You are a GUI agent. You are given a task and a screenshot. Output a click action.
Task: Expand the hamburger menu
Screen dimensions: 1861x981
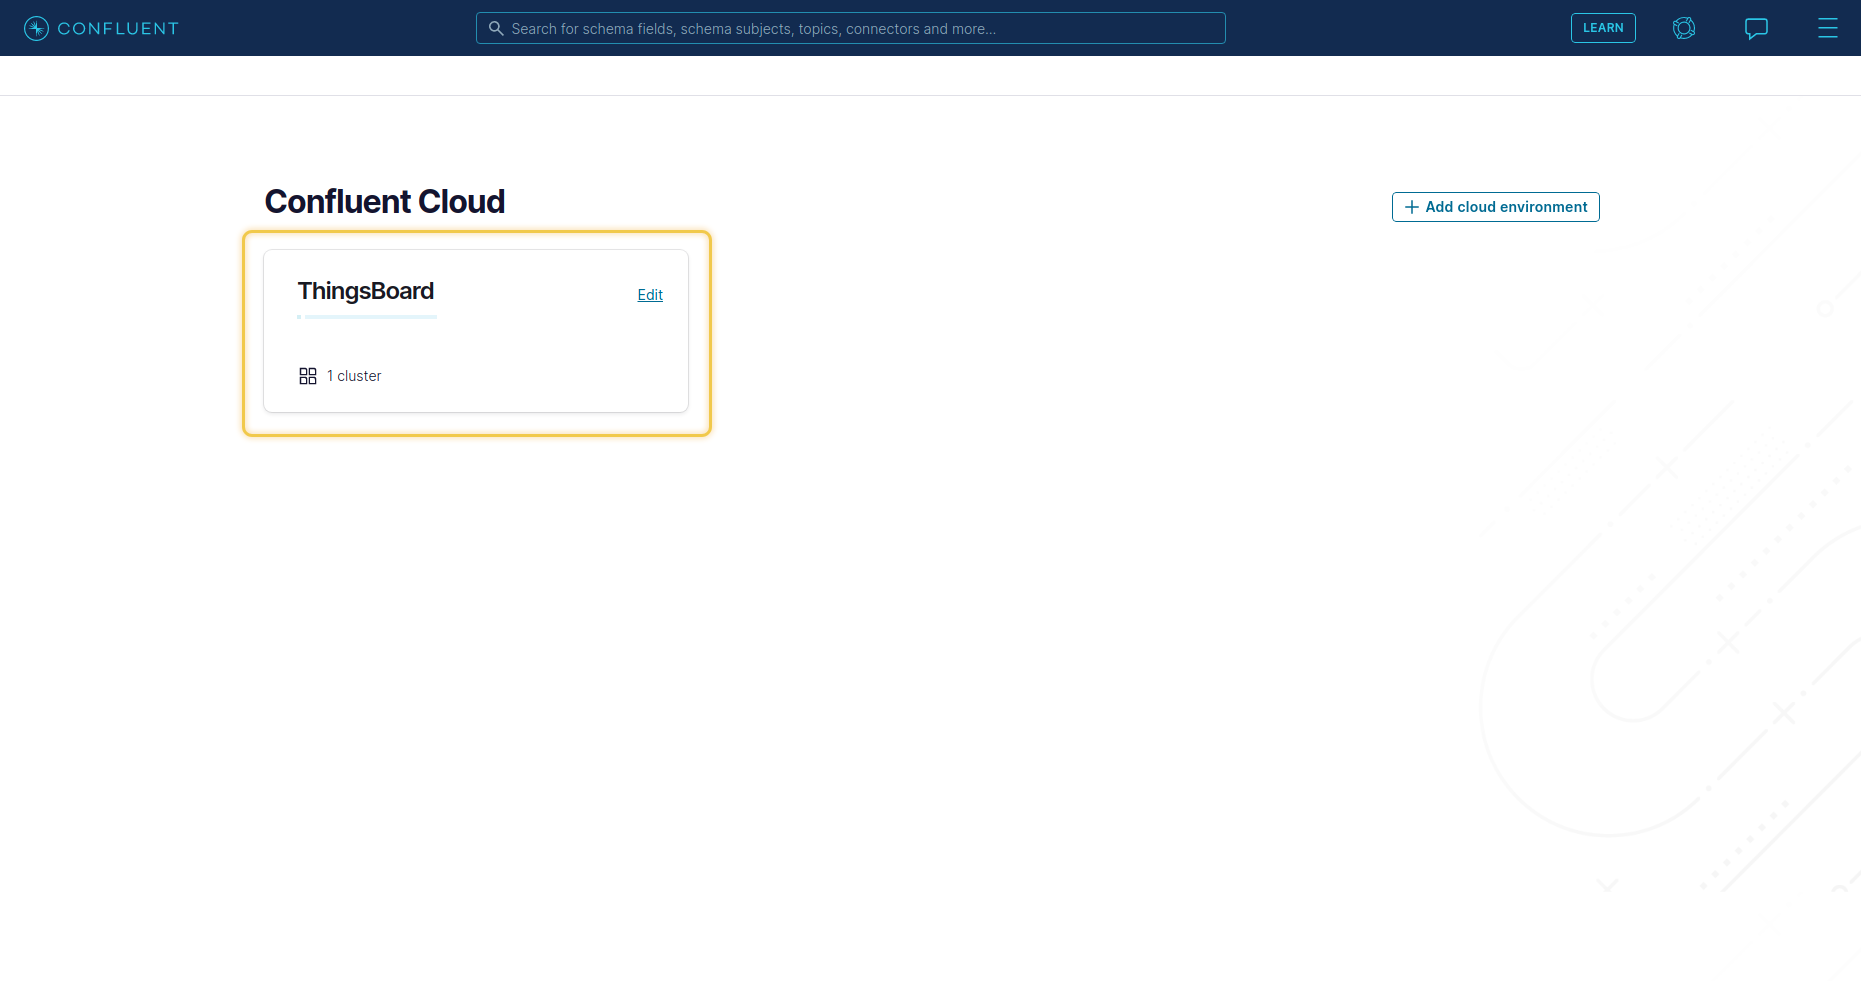(x=1827, y=28)
